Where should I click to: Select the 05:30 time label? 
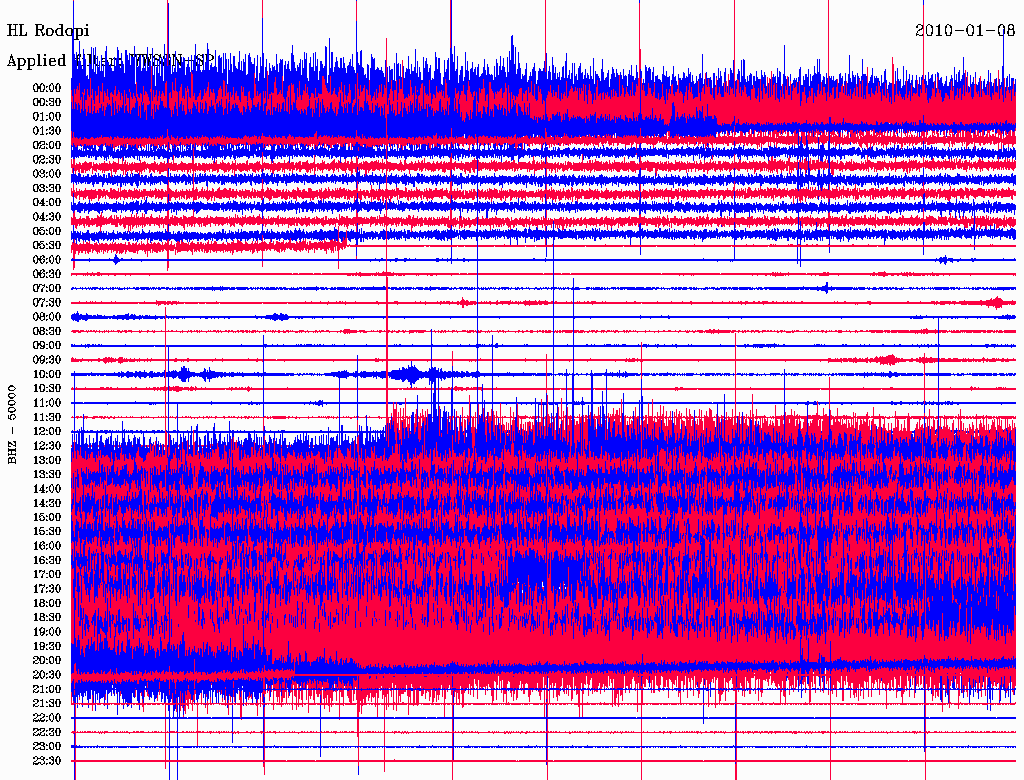47,245
